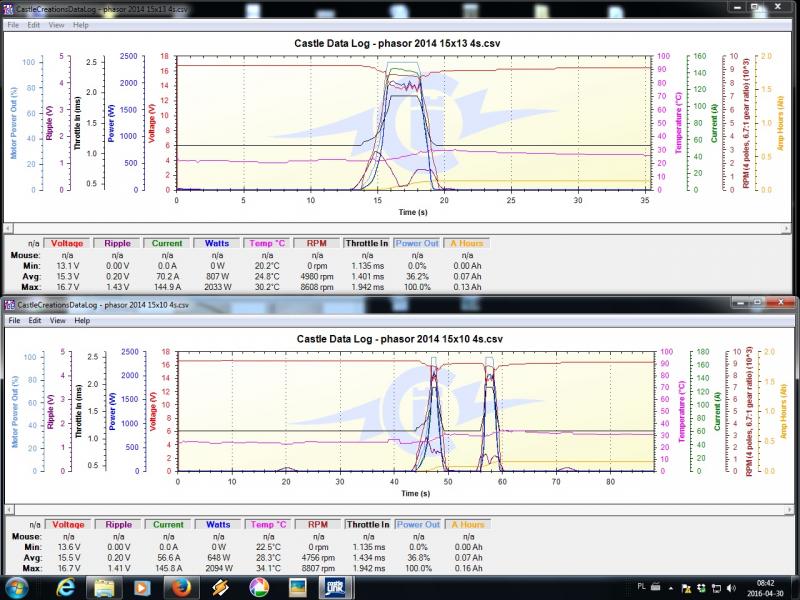Open Firefox from the taskbar

click(181, 585)
